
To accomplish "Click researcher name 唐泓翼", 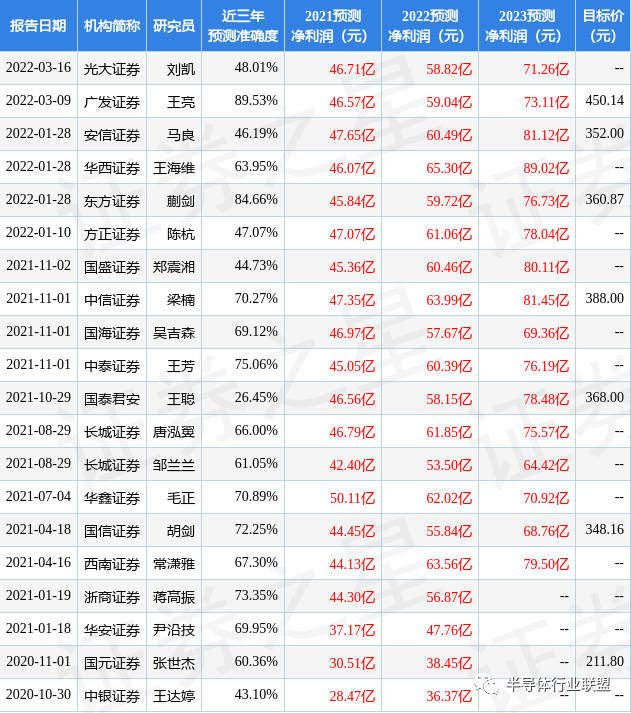I will (174, 432).
